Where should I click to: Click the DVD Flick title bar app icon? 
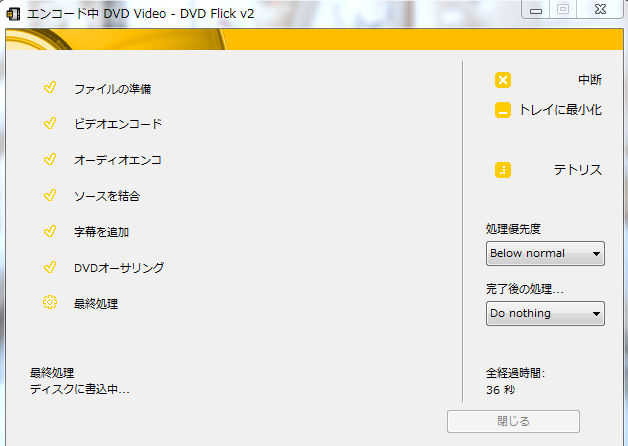pyautogui.click(x=13, y=14)
